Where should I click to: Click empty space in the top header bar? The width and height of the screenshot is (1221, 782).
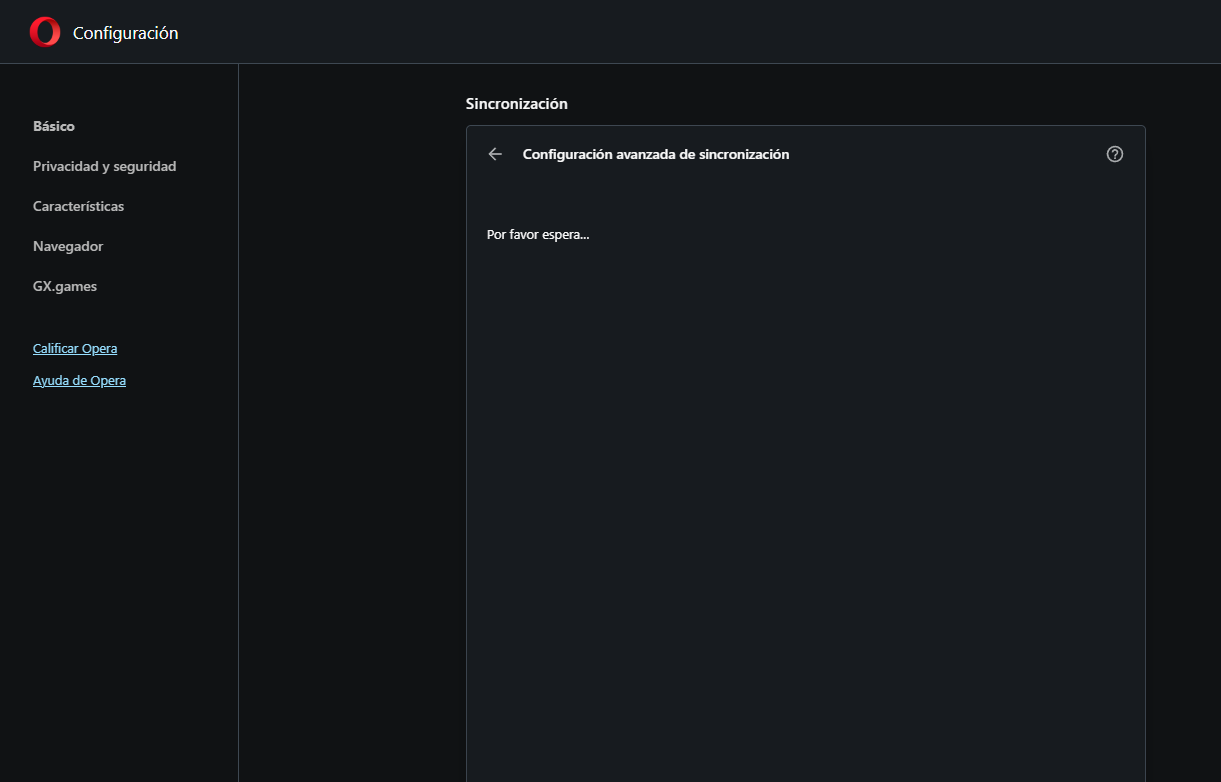pos(700,32)
